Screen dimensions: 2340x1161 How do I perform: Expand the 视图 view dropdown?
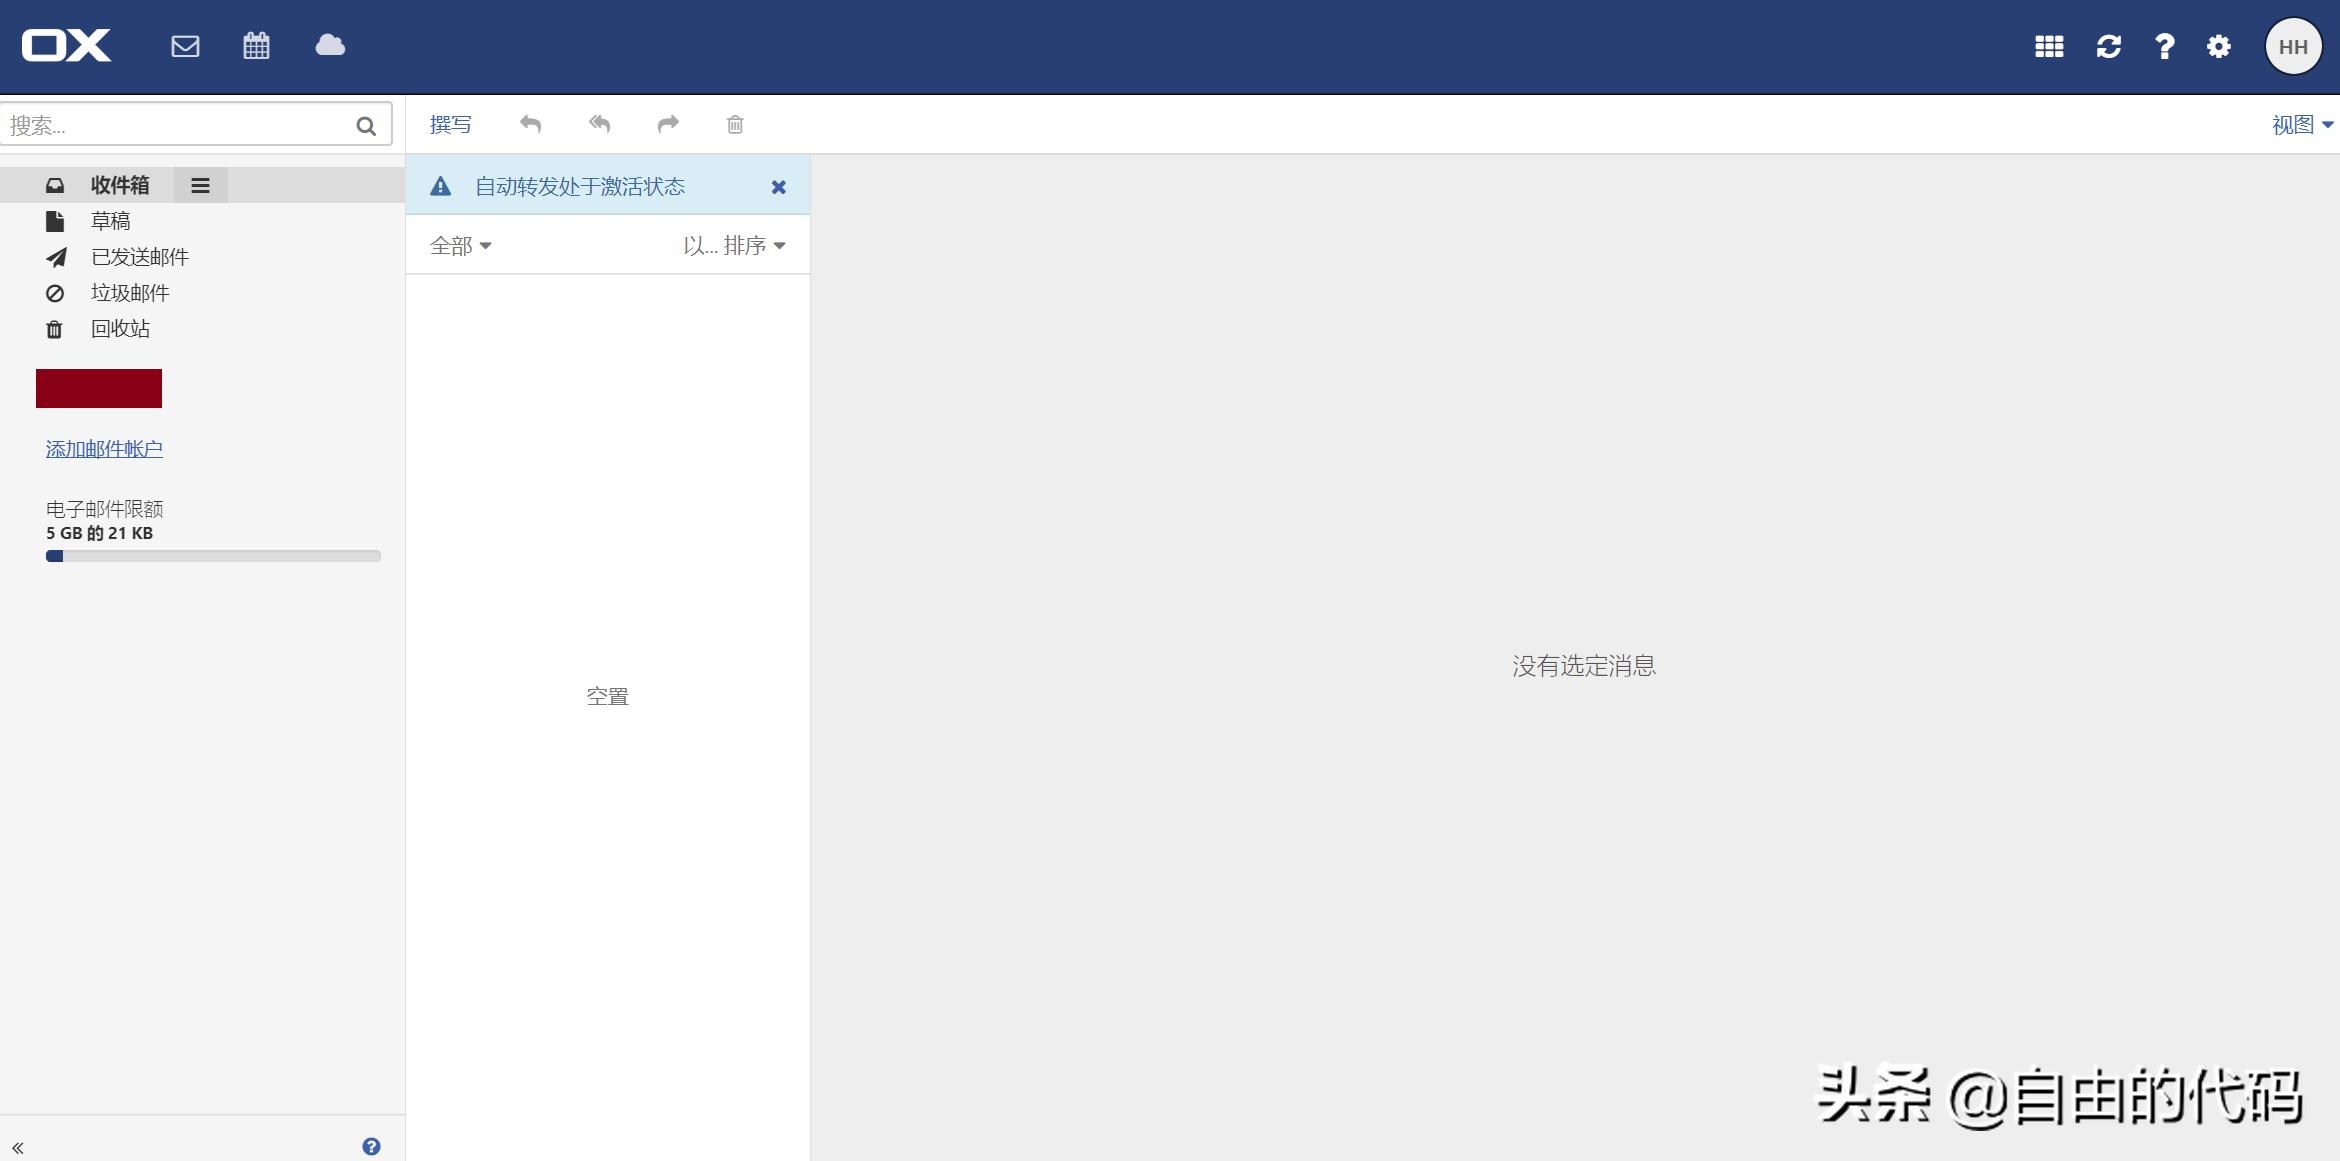click(2301, 125)
